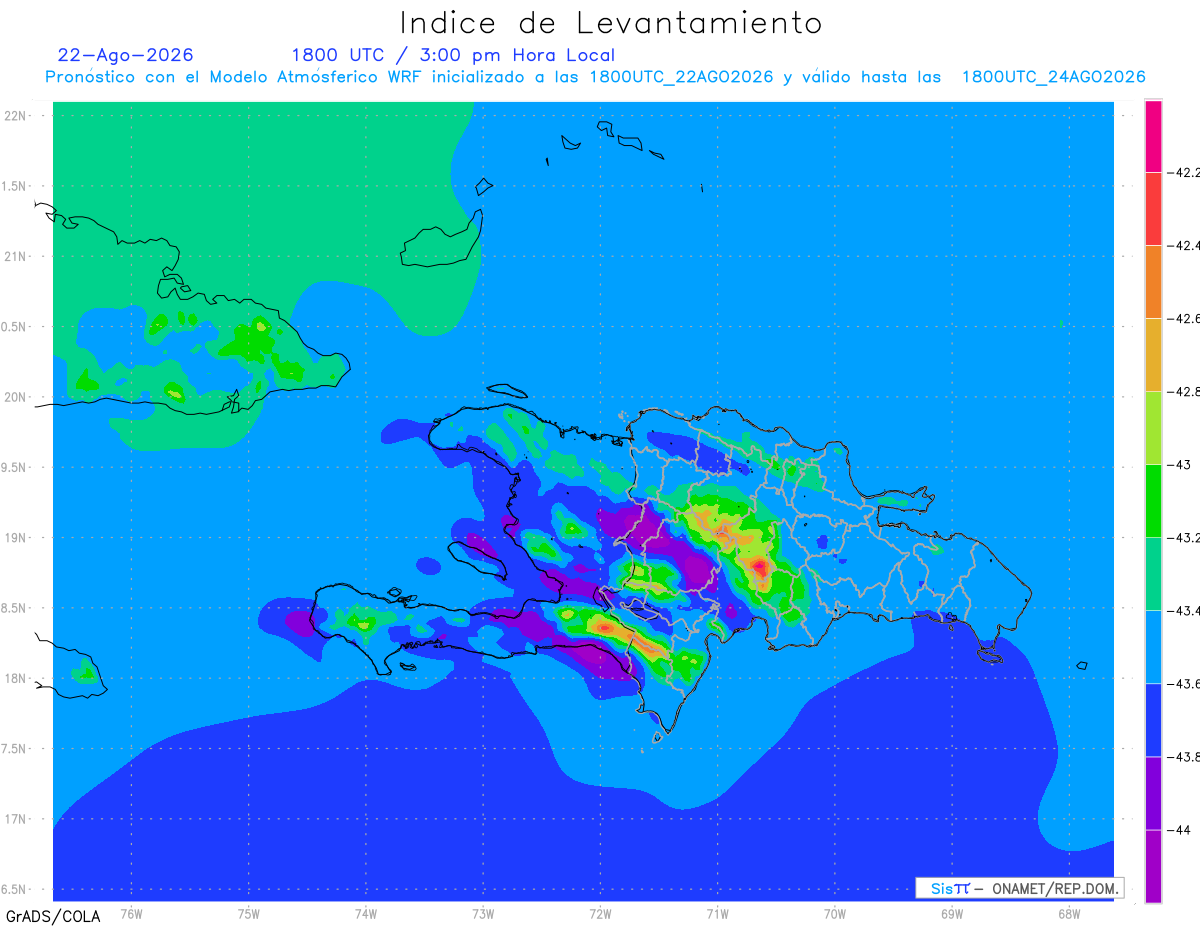The image size is (1200, 927).
Task: Select the dark blue legend swatch below -43.6
Action: point(1153,720)
